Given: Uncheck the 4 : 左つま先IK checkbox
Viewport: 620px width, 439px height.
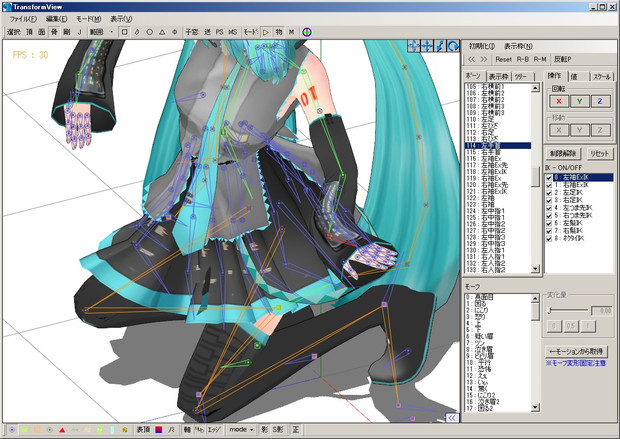Looking at the screenshot, I should coord(549,208).
